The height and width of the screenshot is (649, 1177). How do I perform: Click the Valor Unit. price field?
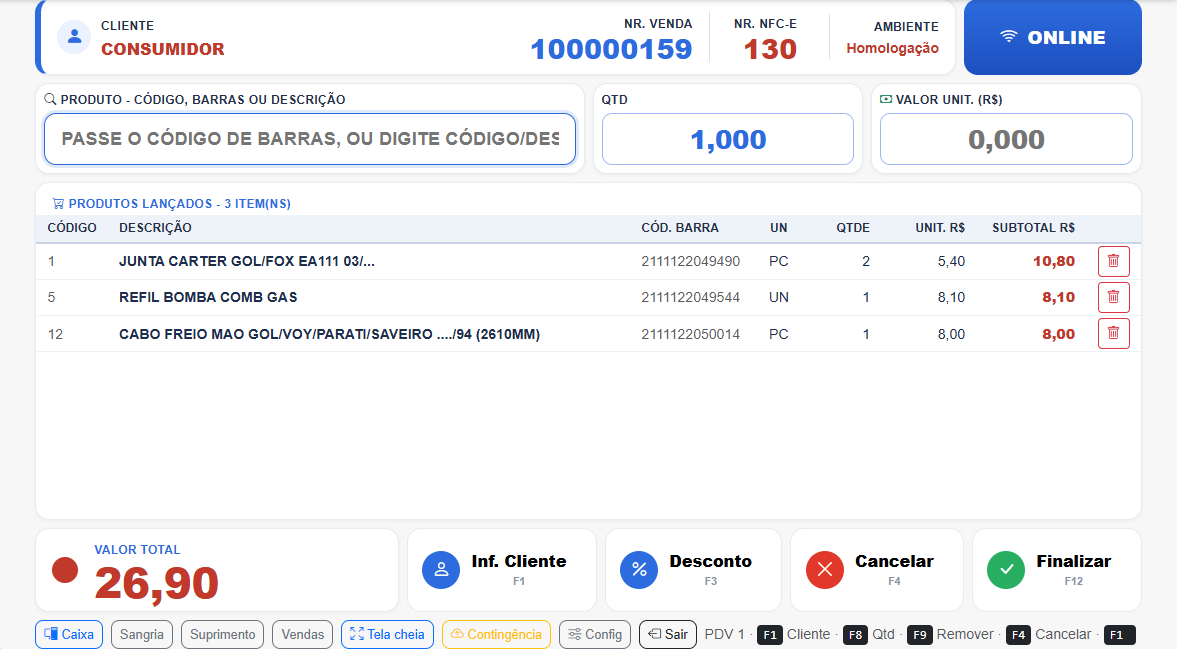coord(1006,139)
